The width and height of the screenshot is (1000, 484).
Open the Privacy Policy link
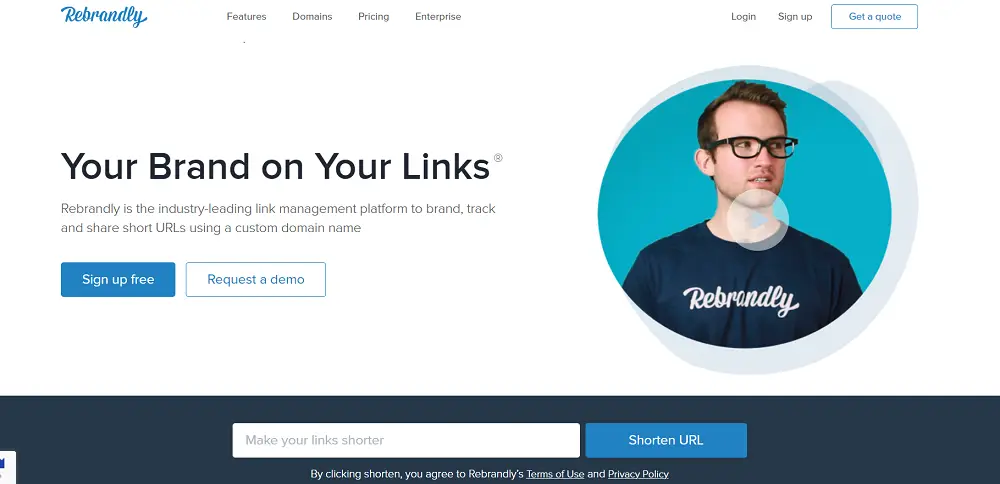(x=638, y=474)
